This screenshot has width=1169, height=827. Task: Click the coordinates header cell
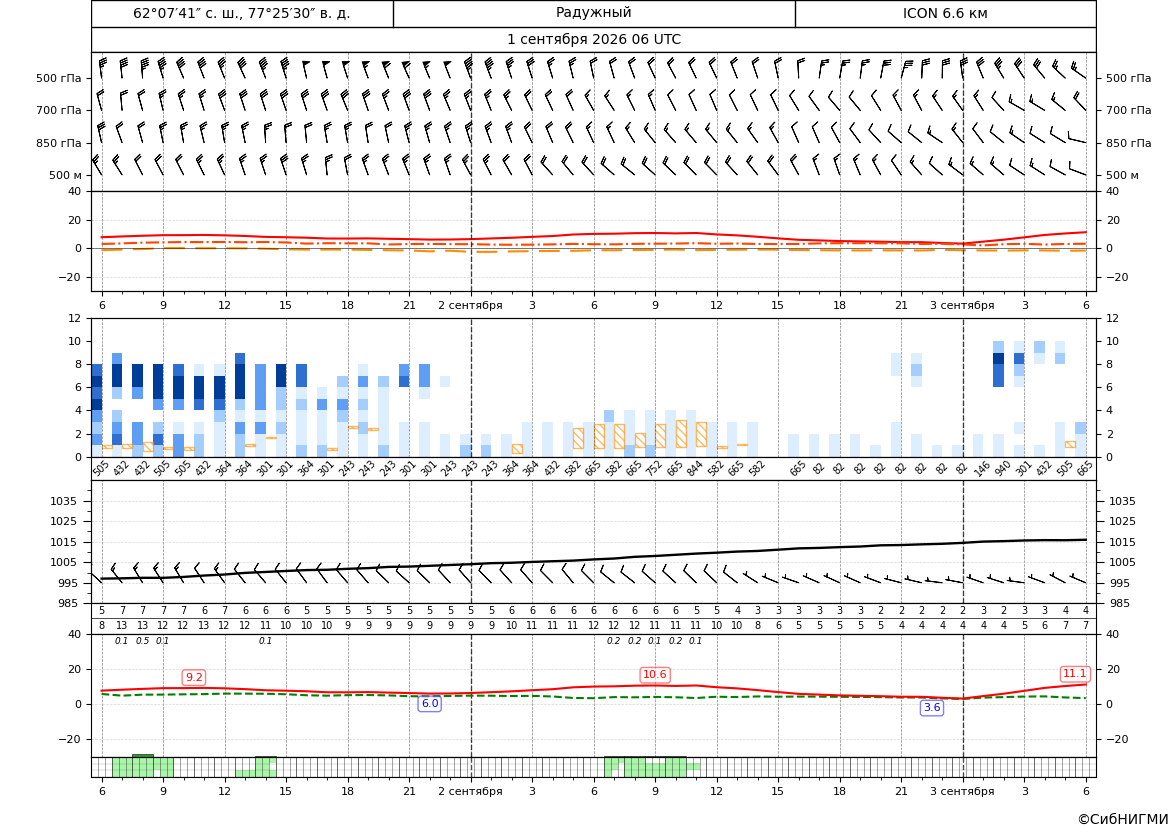(x=242, y=13)
